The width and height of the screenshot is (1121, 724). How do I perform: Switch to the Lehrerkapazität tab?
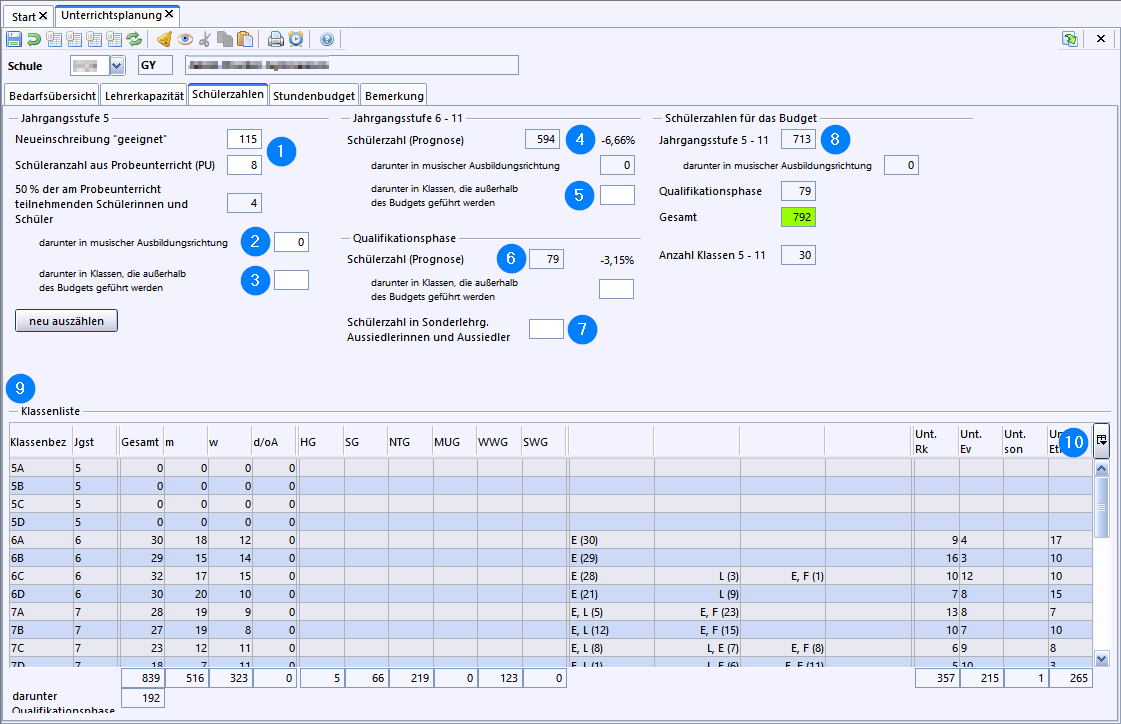[x=144, y=96]
